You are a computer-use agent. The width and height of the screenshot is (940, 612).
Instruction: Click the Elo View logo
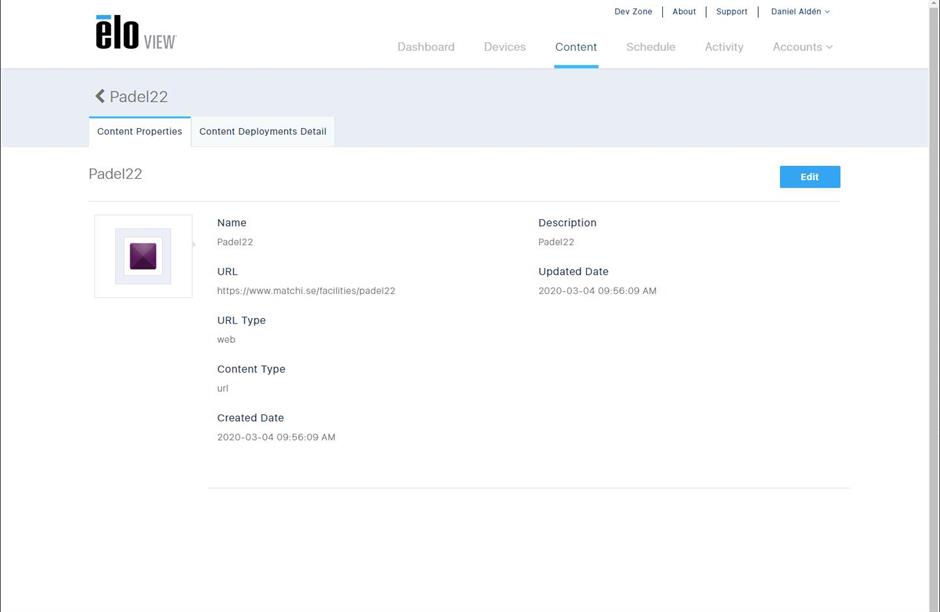point(135,33)
